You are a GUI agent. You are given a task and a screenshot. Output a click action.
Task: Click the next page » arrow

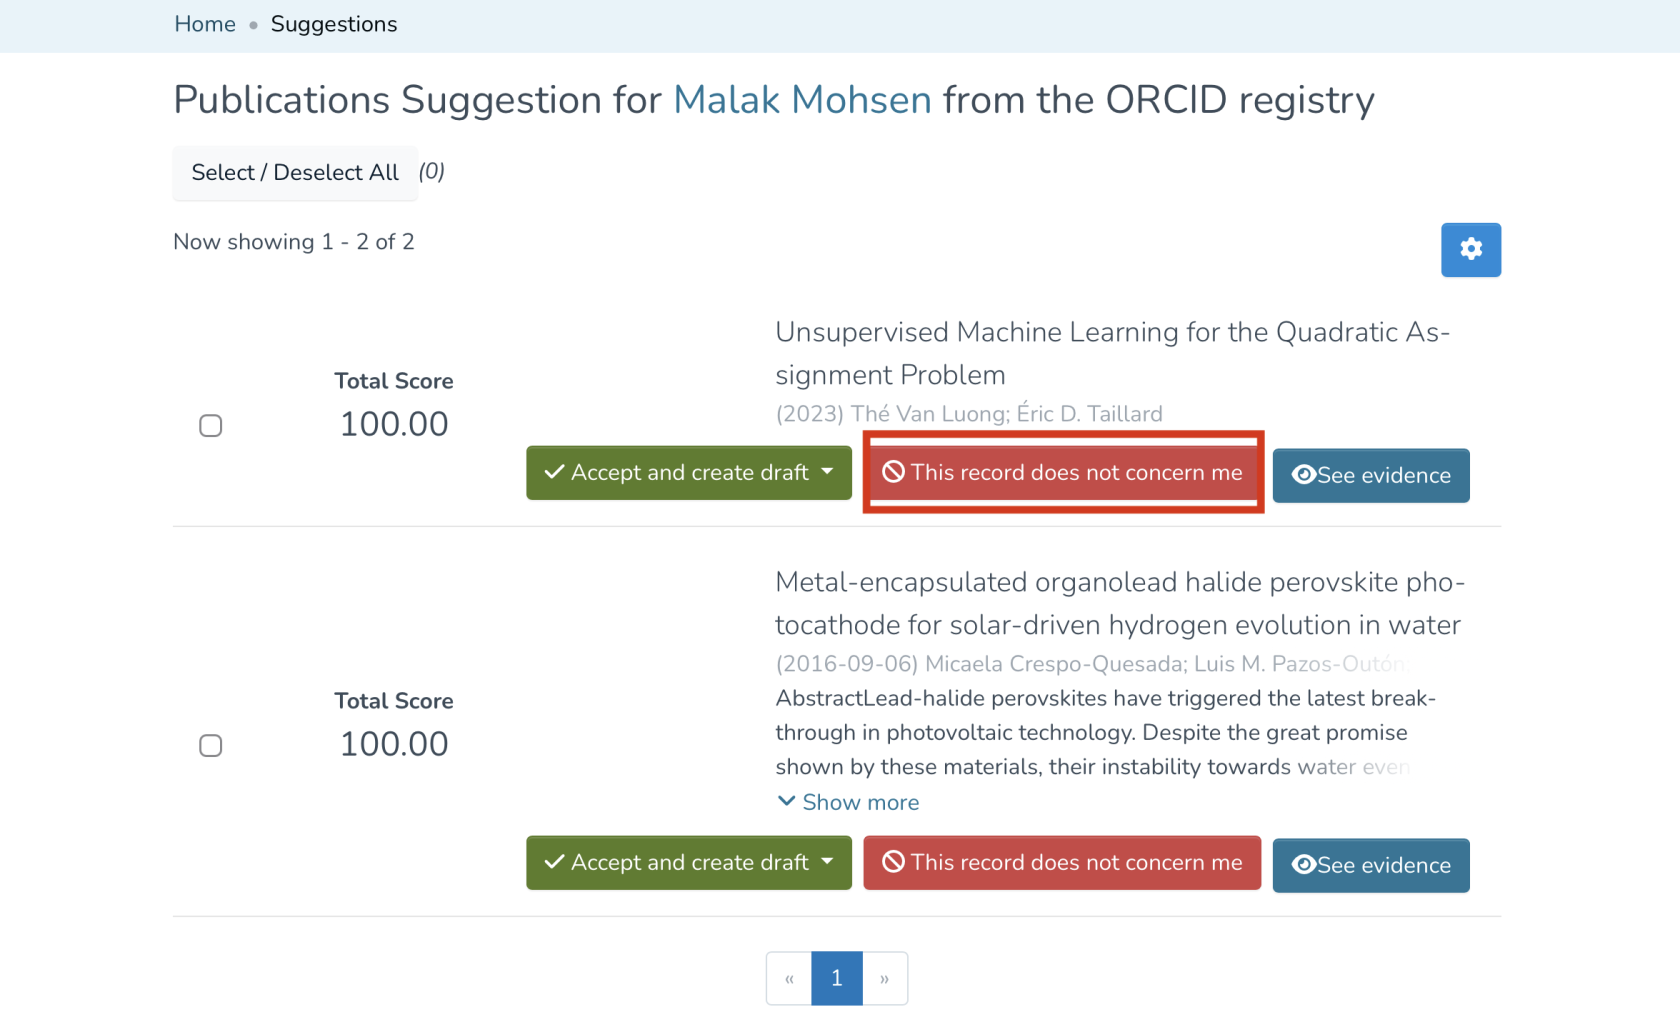pos(884,978)
